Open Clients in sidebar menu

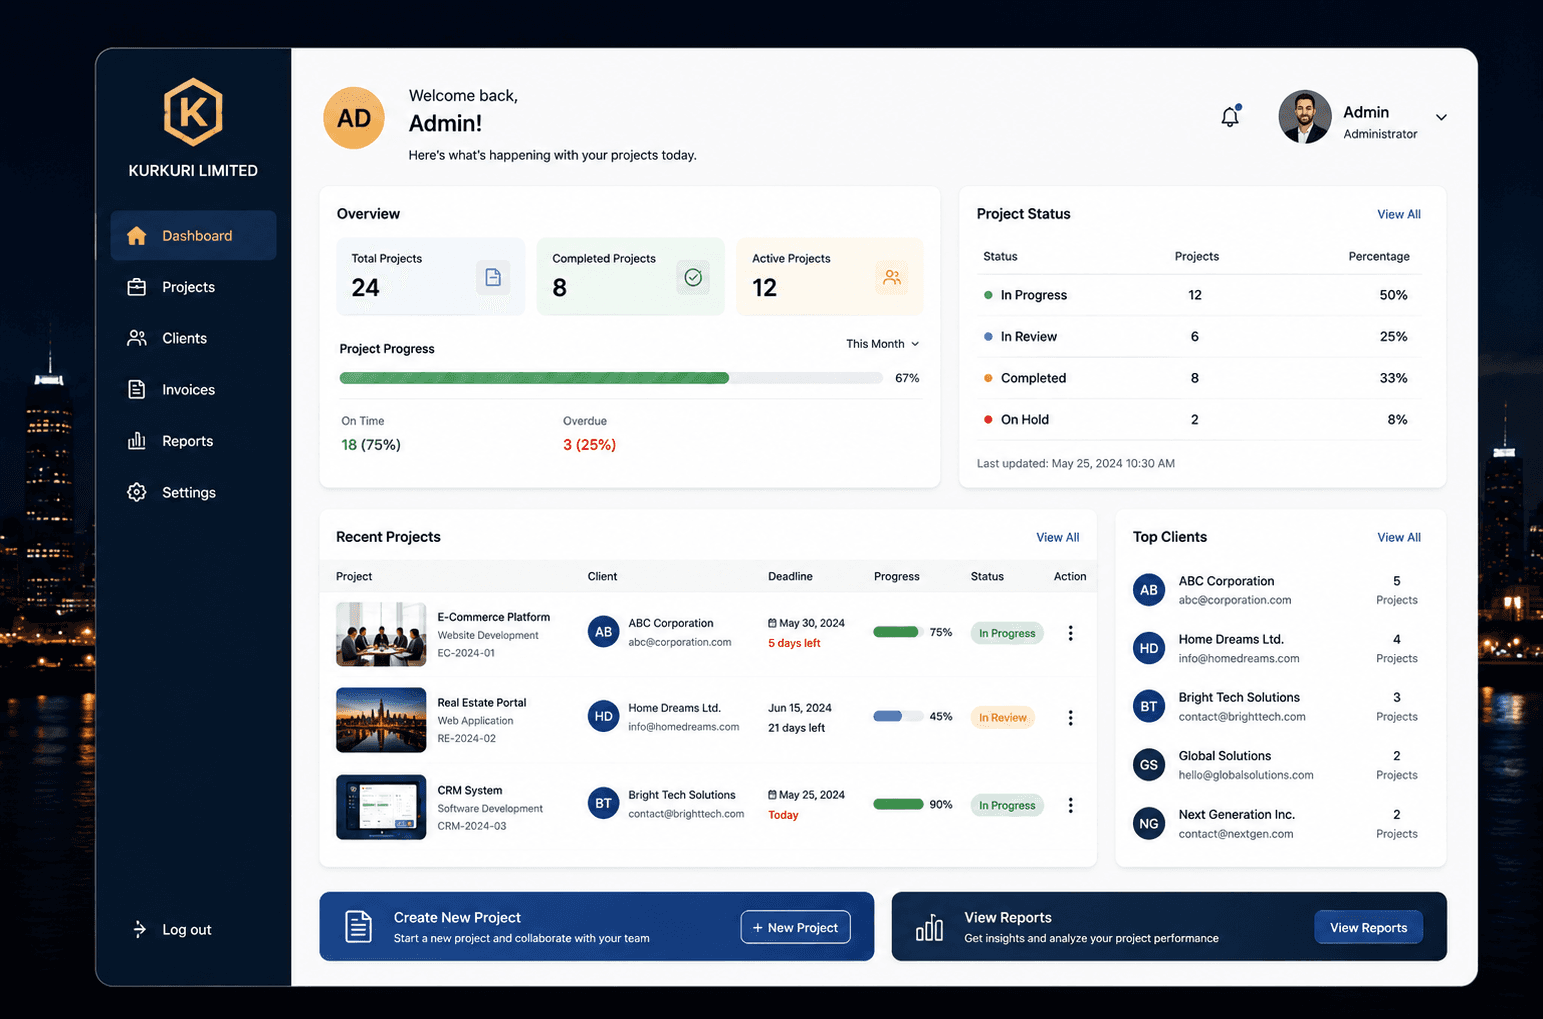point(193,338)
